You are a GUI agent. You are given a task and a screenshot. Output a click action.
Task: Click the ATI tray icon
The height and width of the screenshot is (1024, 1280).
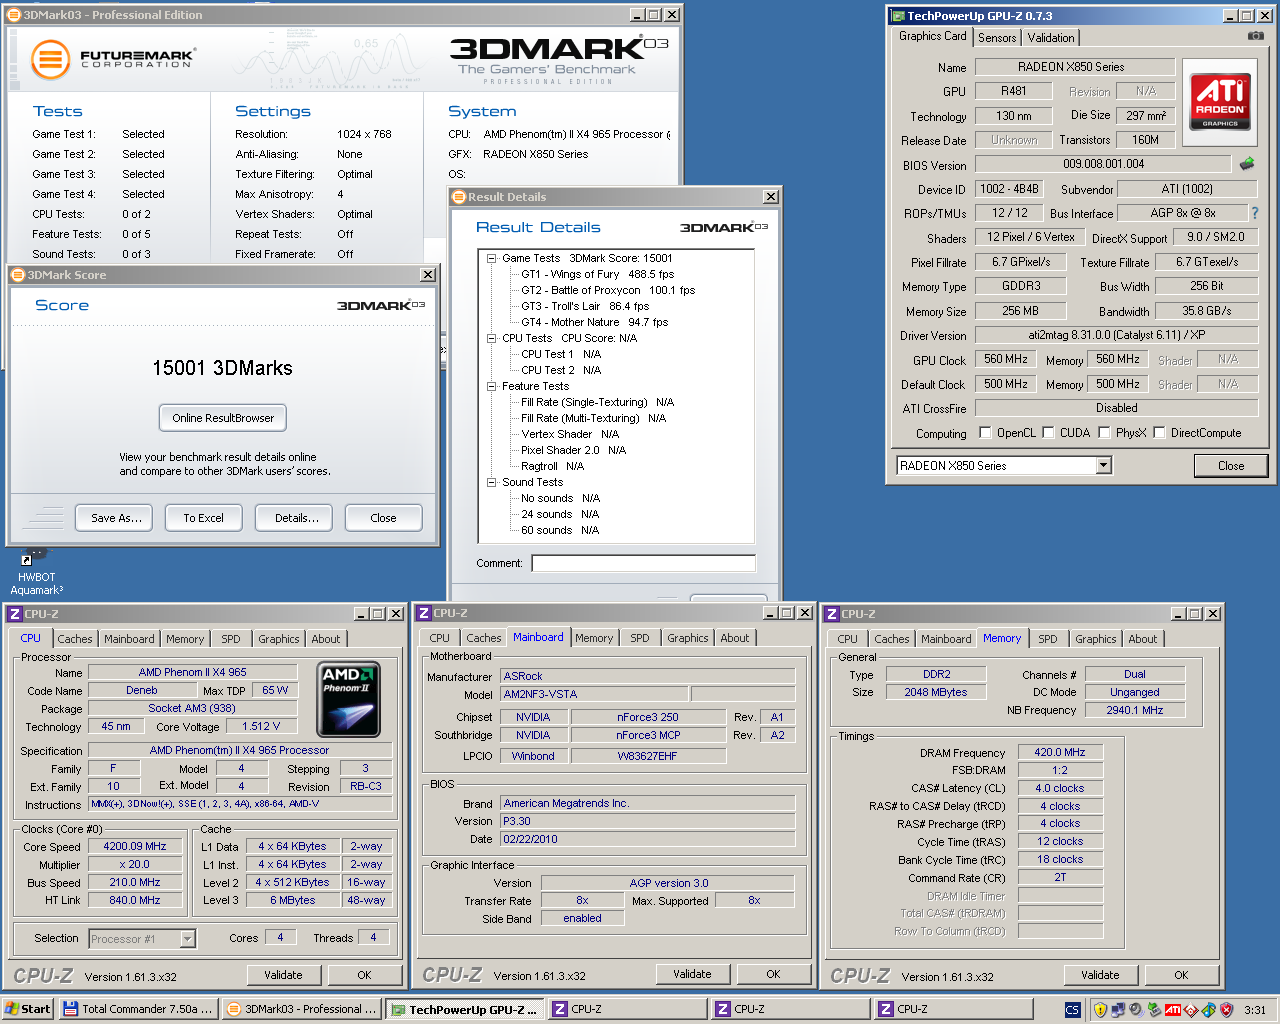point(1173,1010)
